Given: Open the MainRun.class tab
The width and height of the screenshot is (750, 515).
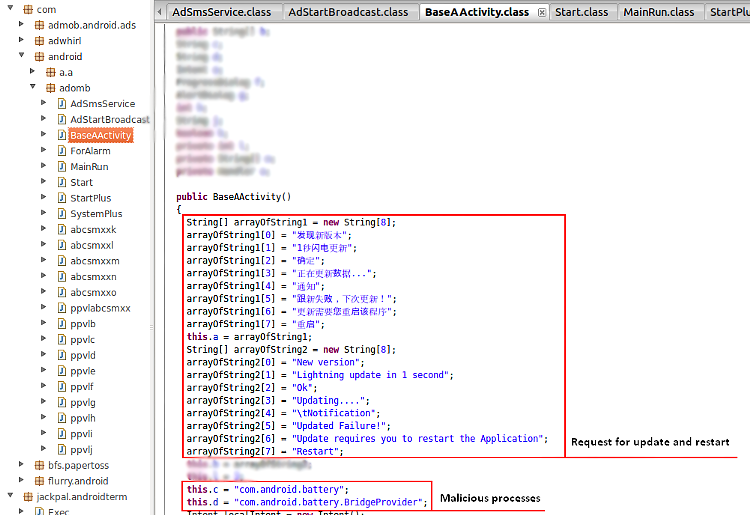Looking at the screenshot, I should [658, 12].
